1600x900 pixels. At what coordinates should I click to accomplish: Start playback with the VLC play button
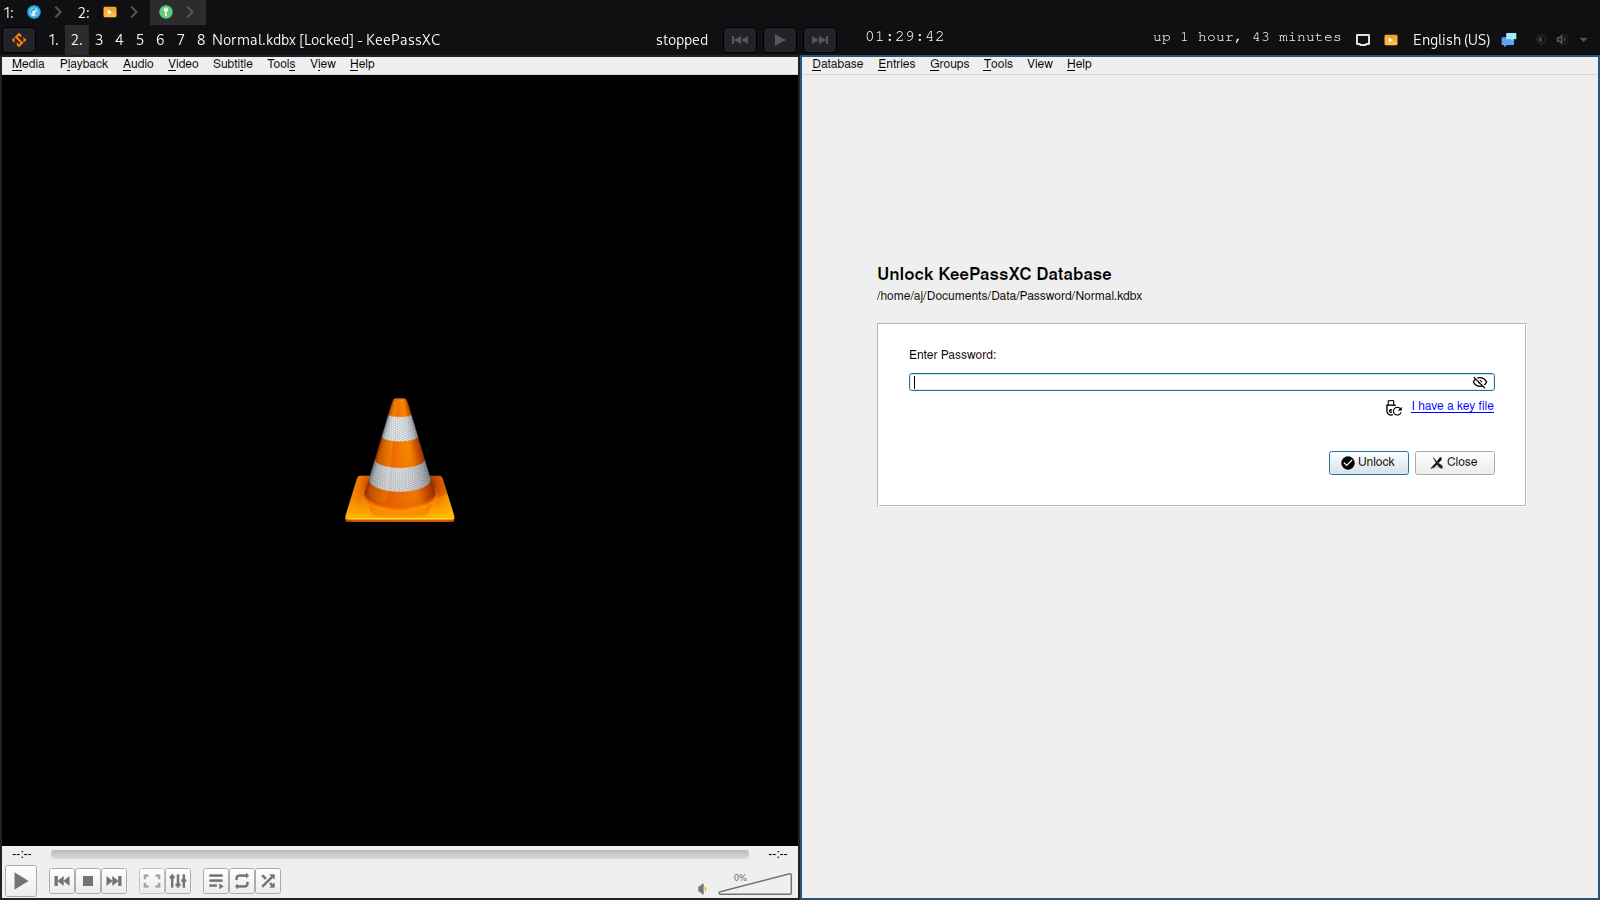(21, 881)
